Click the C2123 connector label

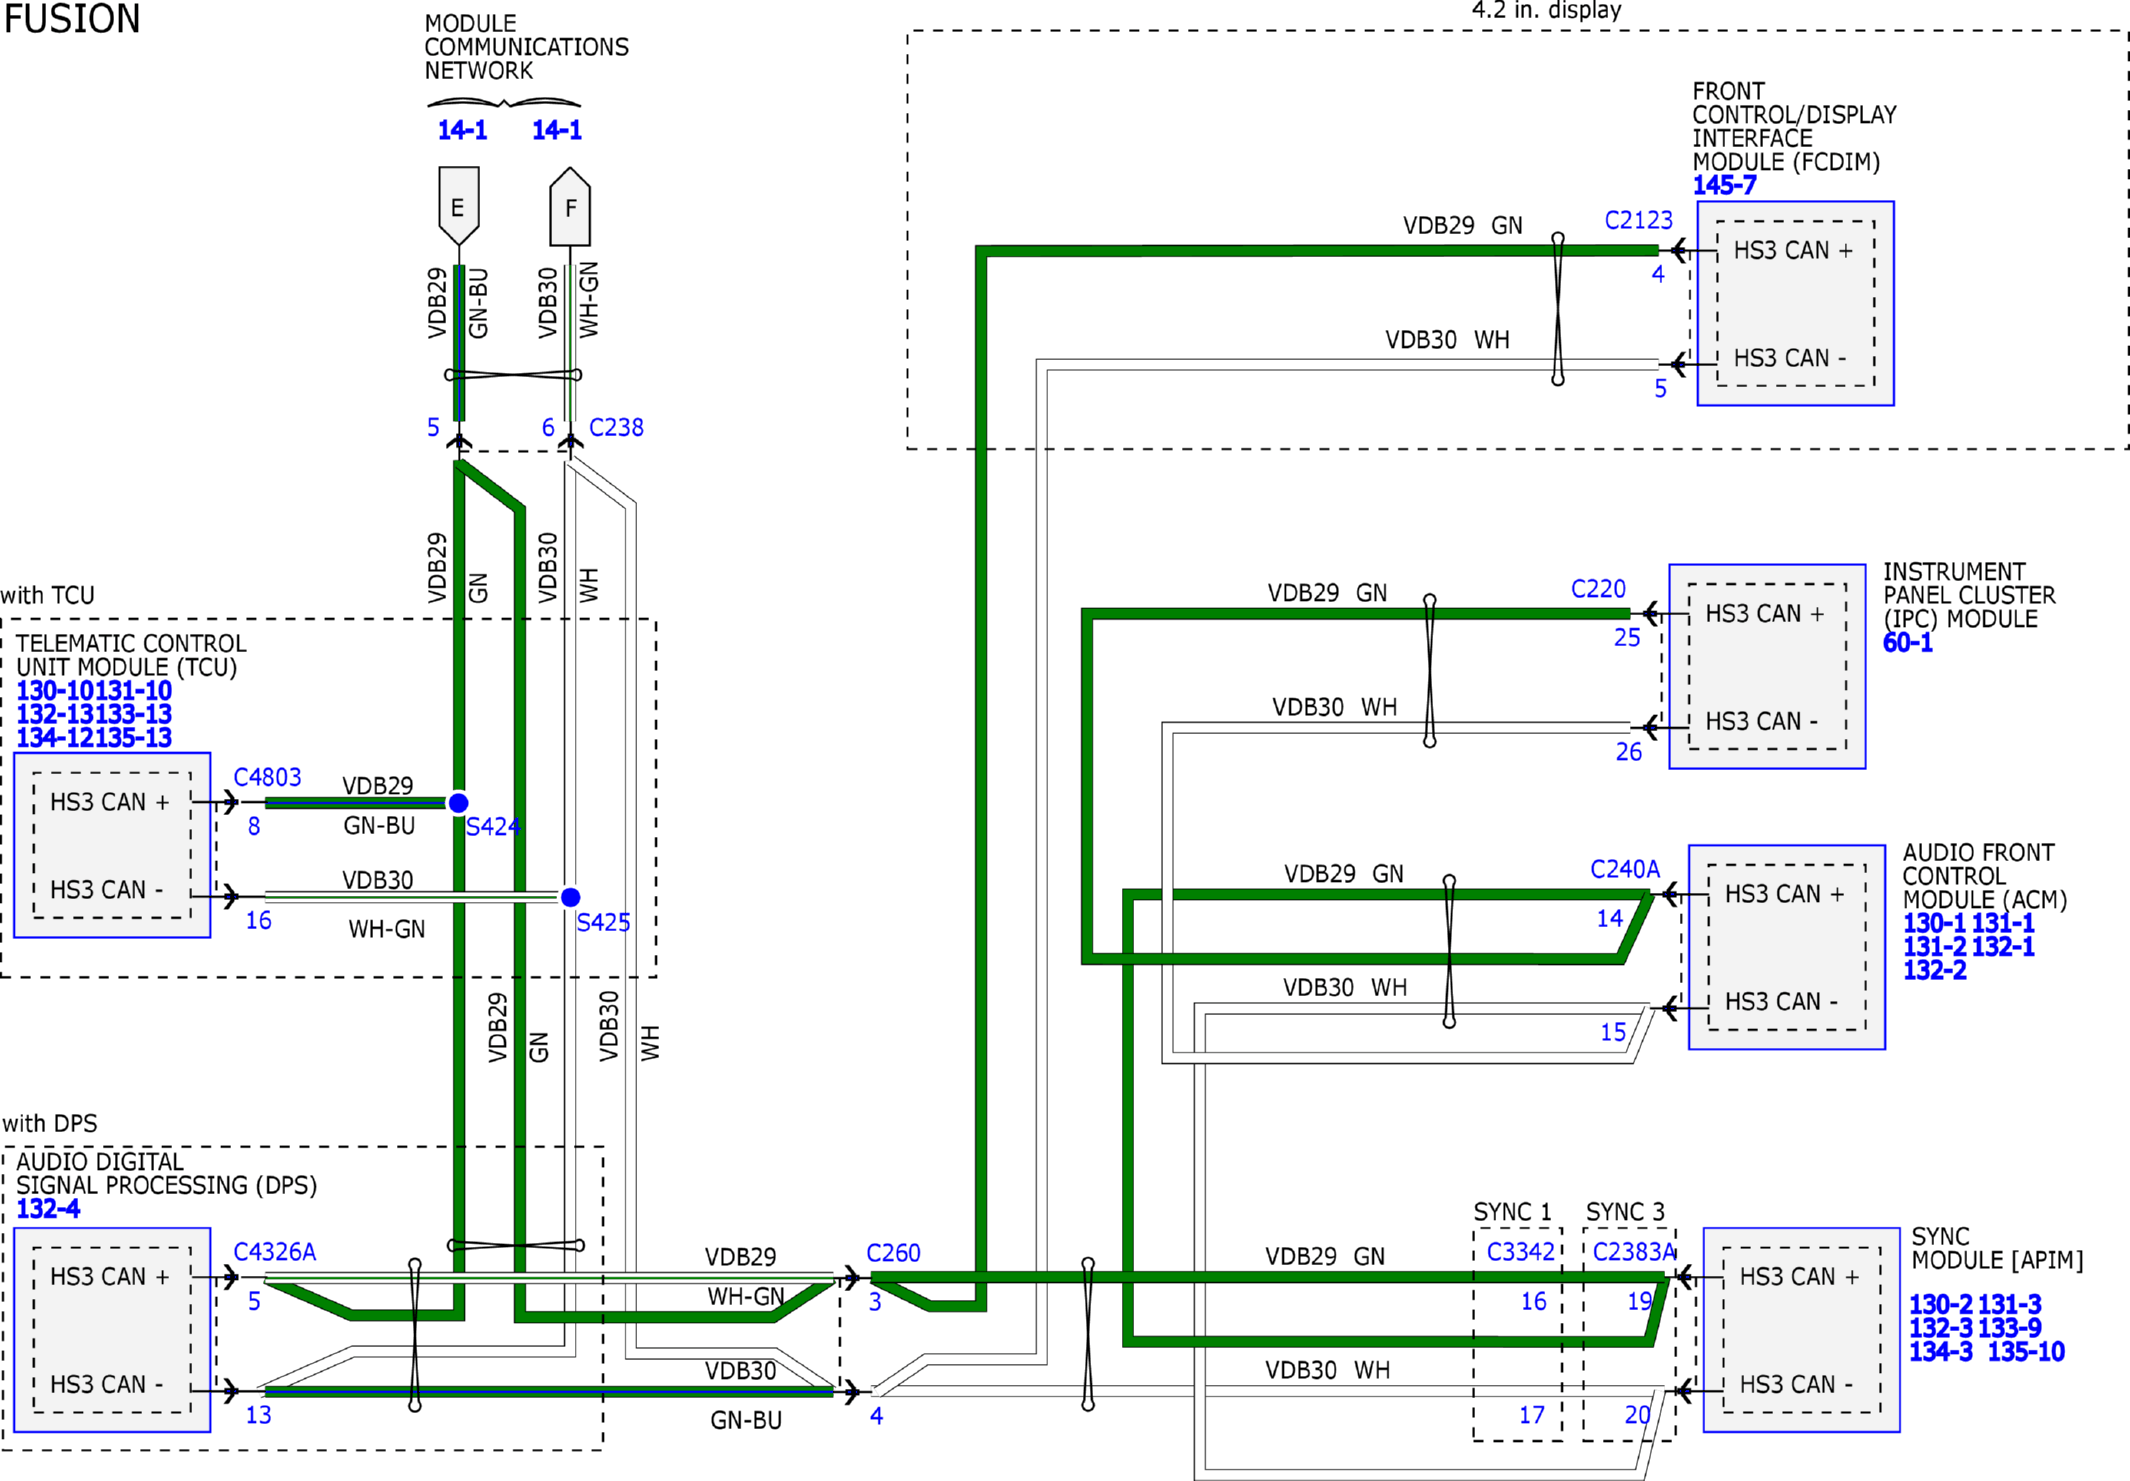pyautogui.click(x=1638, y=220)
